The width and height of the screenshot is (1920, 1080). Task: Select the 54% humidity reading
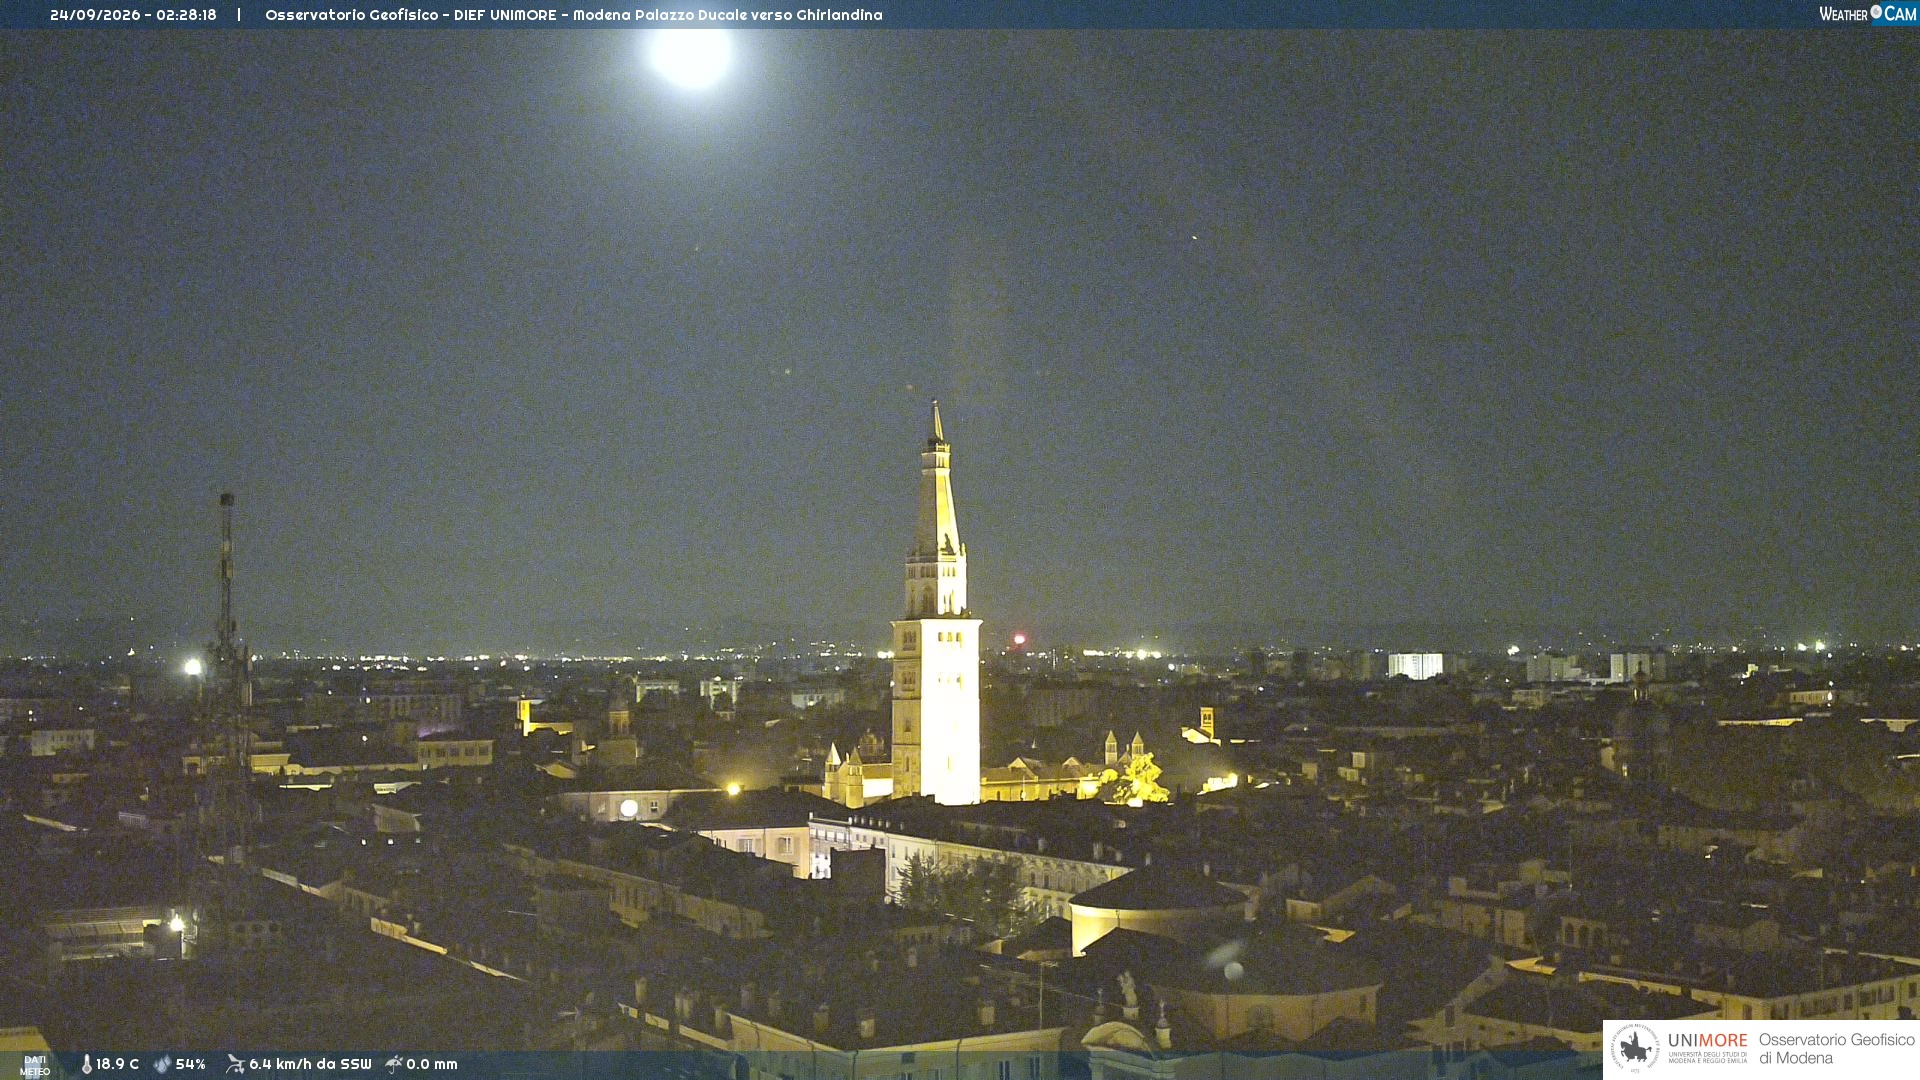pos(190,1064)
